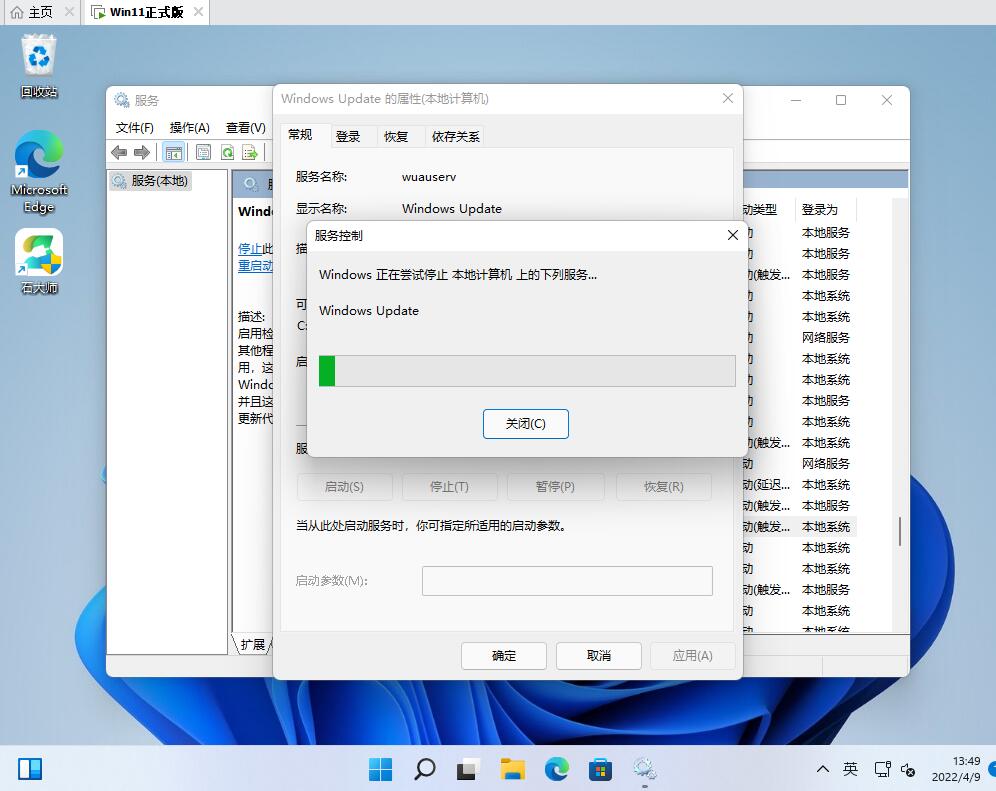Screen dimensions: 996x791
Task: Click the service stop progress bar
Action: 525,371
